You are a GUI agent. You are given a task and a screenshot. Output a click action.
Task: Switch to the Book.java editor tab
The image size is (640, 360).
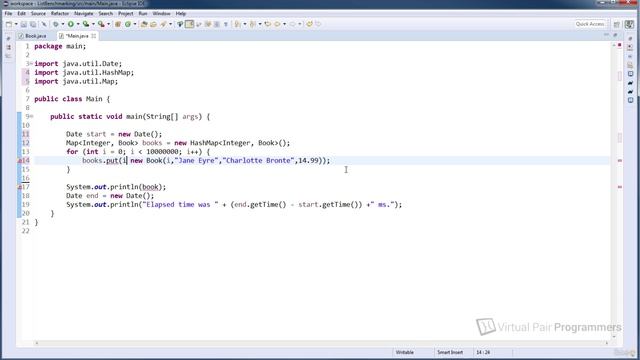[33, 36]
